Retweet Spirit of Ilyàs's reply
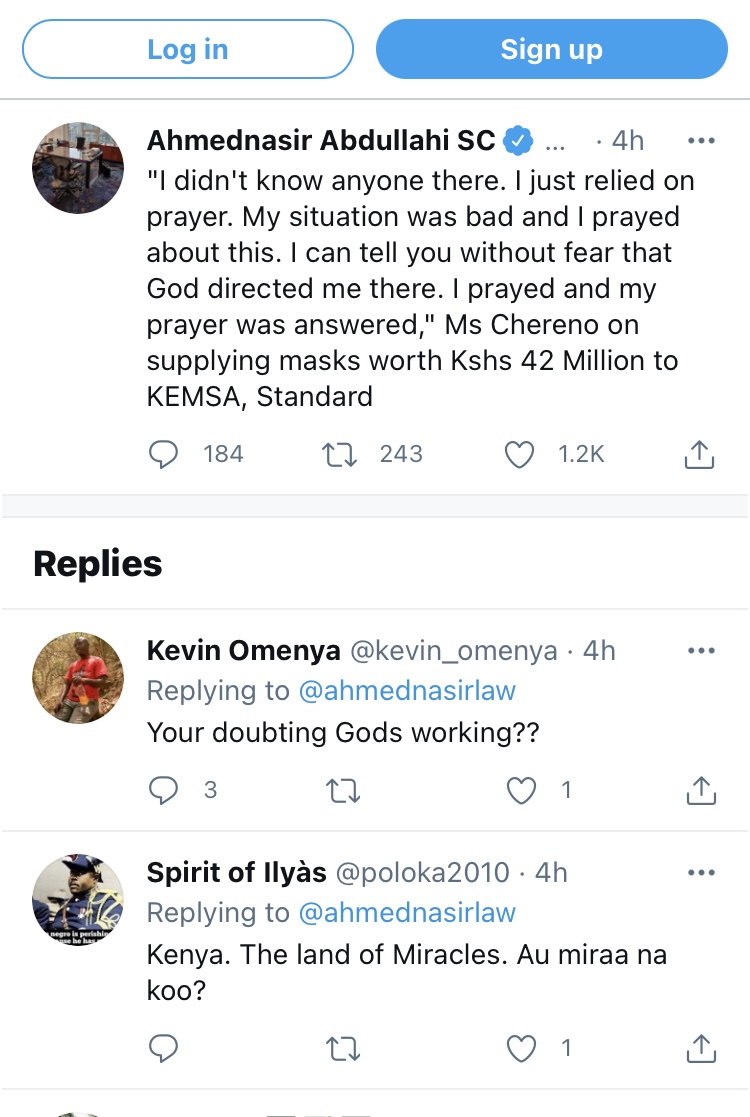Viewport: 750px width, 1117px height. (x=343, y=1048)
